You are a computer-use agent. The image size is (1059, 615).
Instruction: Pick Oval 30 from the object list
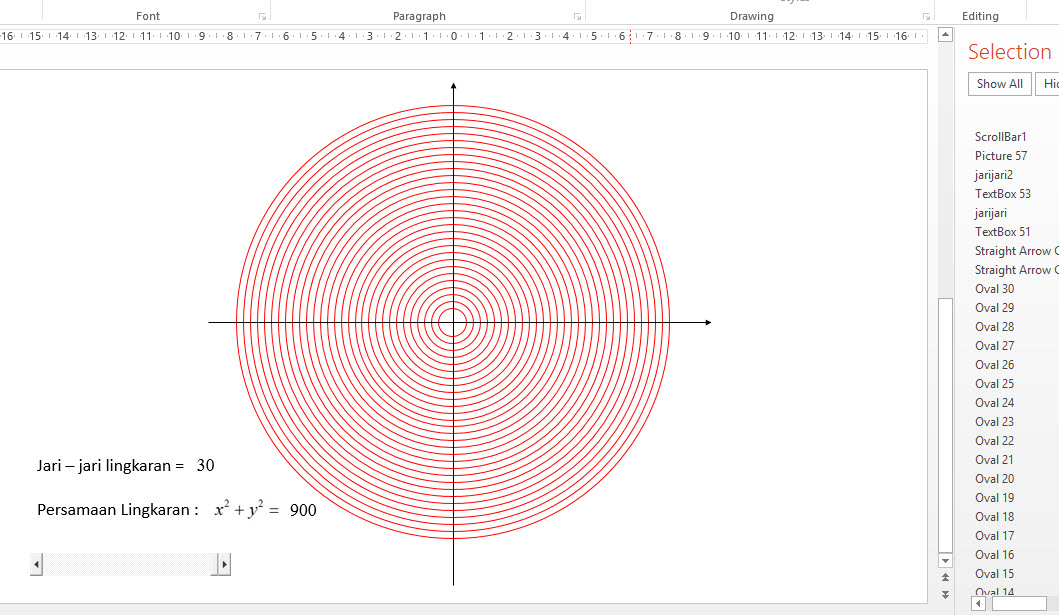point(994,289)
